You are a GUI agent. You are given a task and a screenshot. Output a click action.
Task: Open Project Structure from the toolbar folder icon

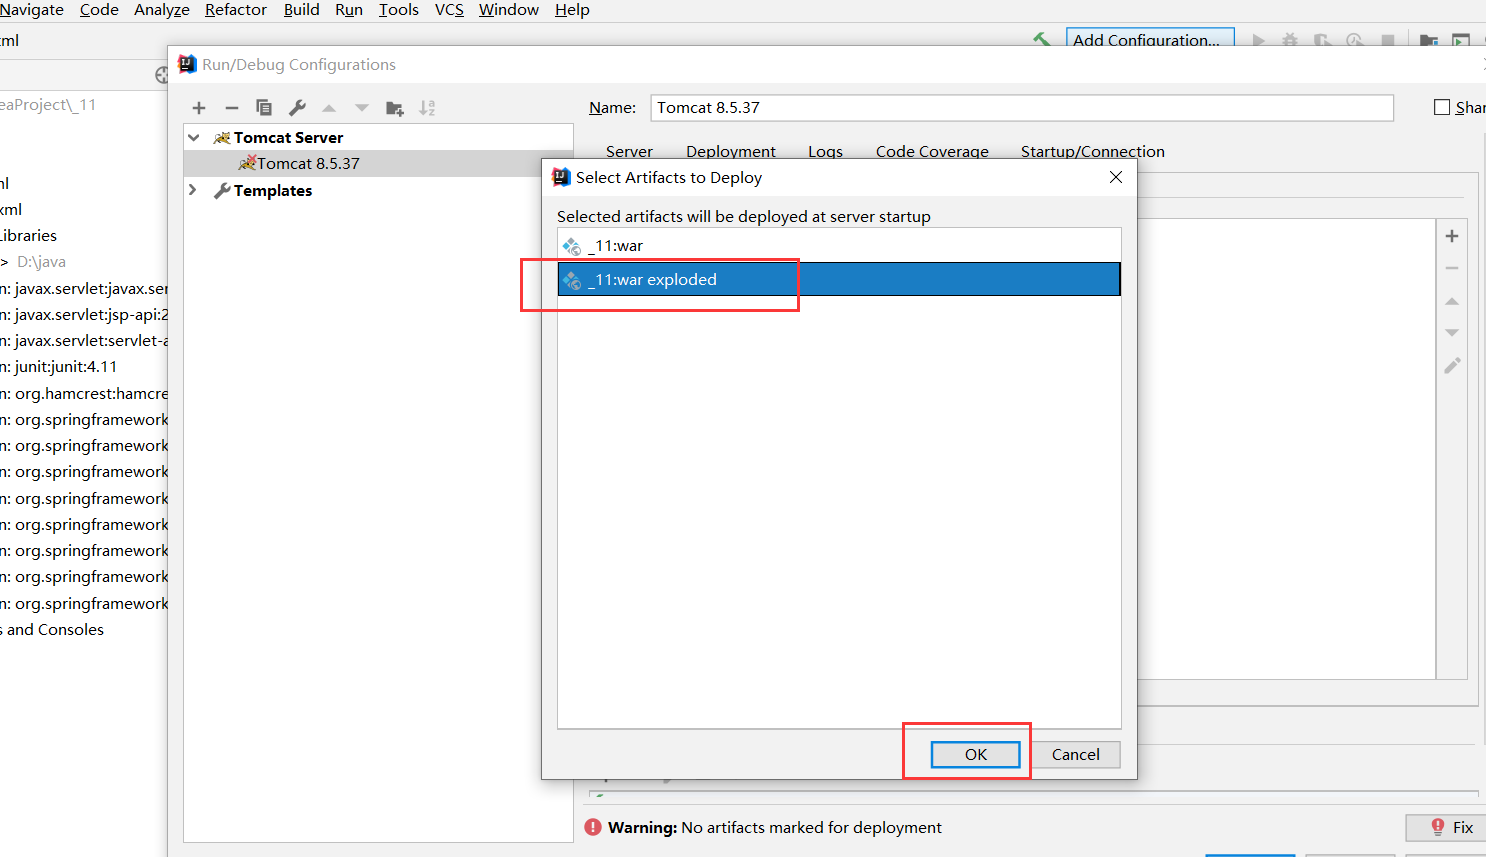coord(1429,40)
